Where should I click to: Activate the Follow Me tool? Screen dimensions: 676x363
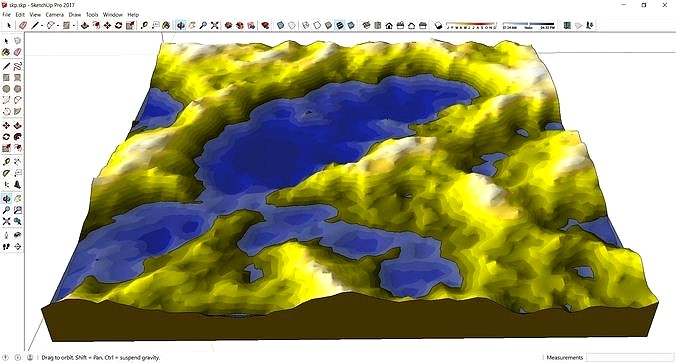click(17, 137)
